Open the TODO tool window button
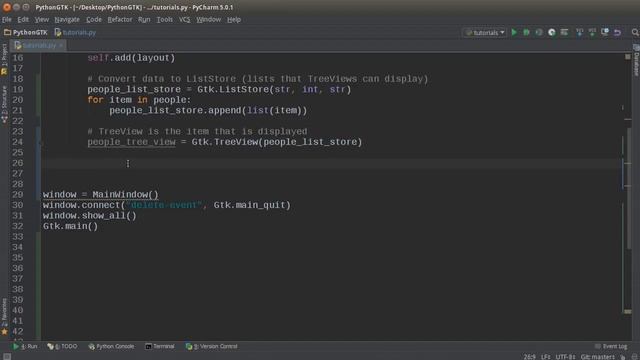The image size is (640, 360). pyautogui.click(x=62, y=346)
